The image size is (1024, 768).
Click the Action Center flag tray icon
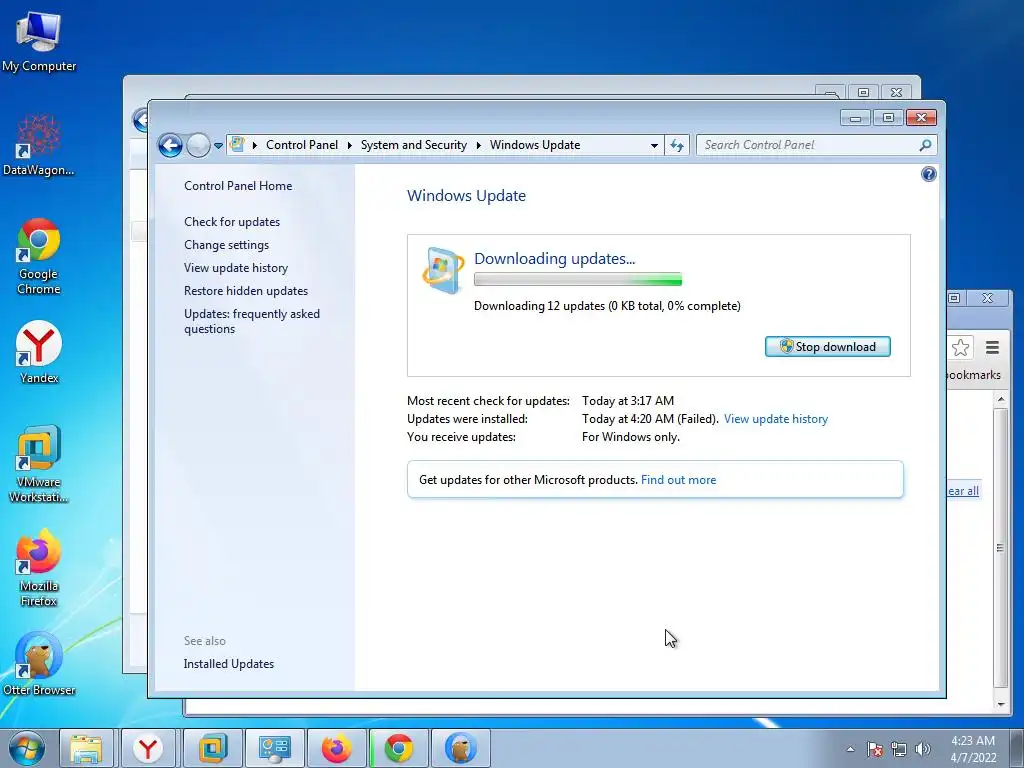(875, 749)
